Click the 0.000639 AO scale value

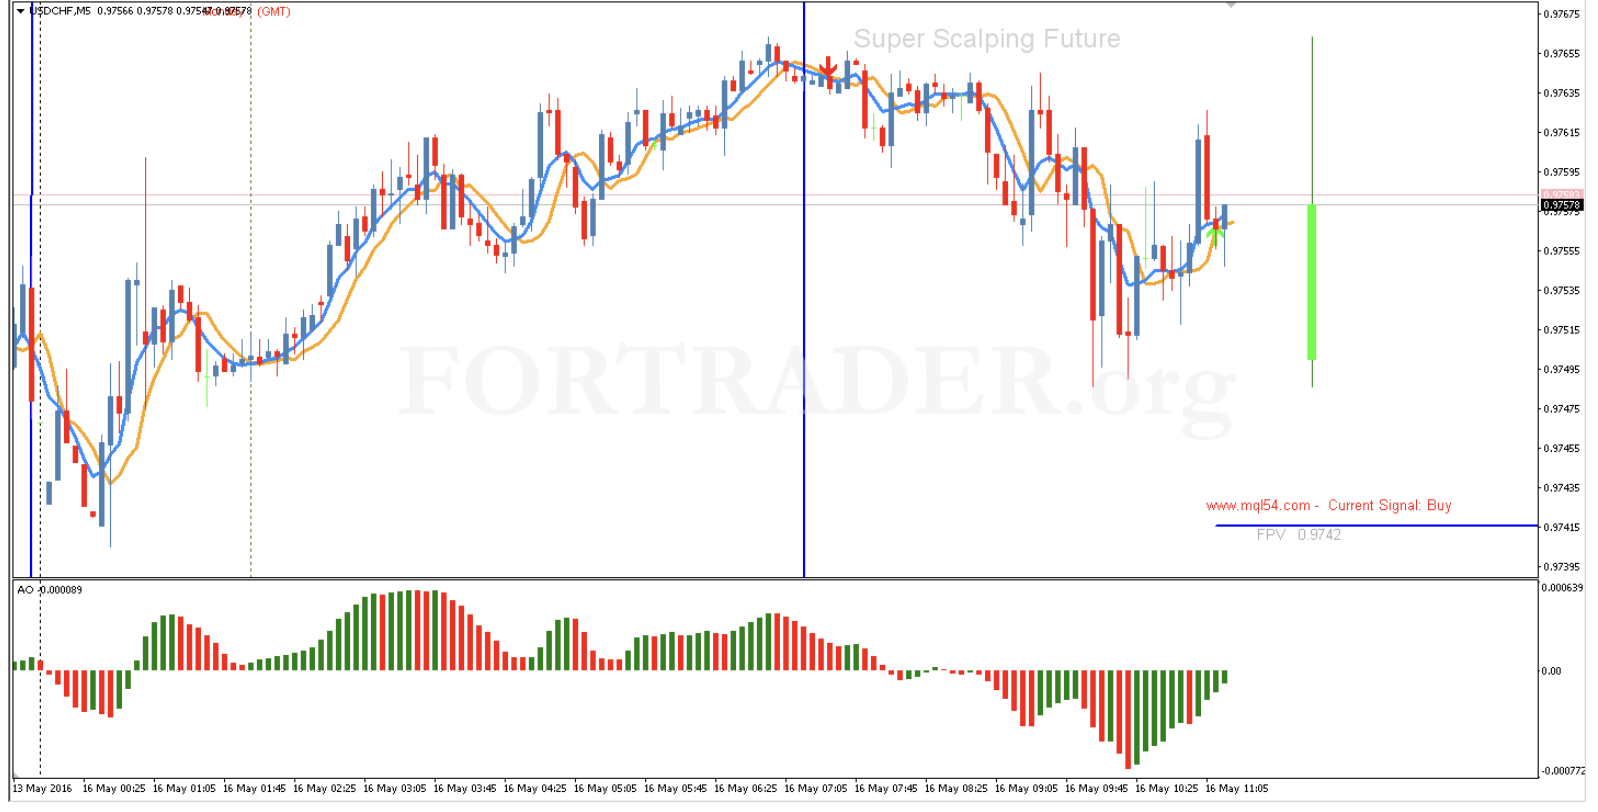tap(1562, 588)
